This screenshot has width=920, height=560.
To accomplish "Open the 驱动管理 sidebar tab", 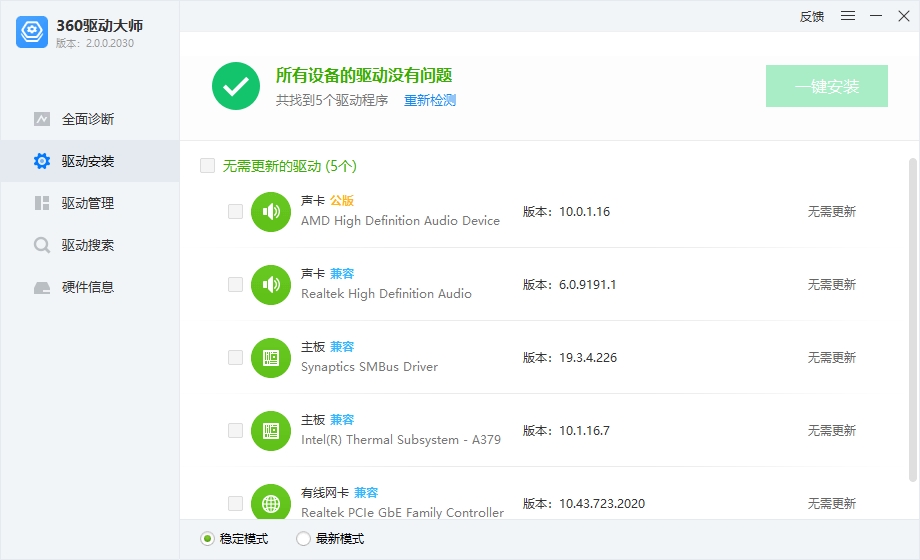I will pos(90,203).
